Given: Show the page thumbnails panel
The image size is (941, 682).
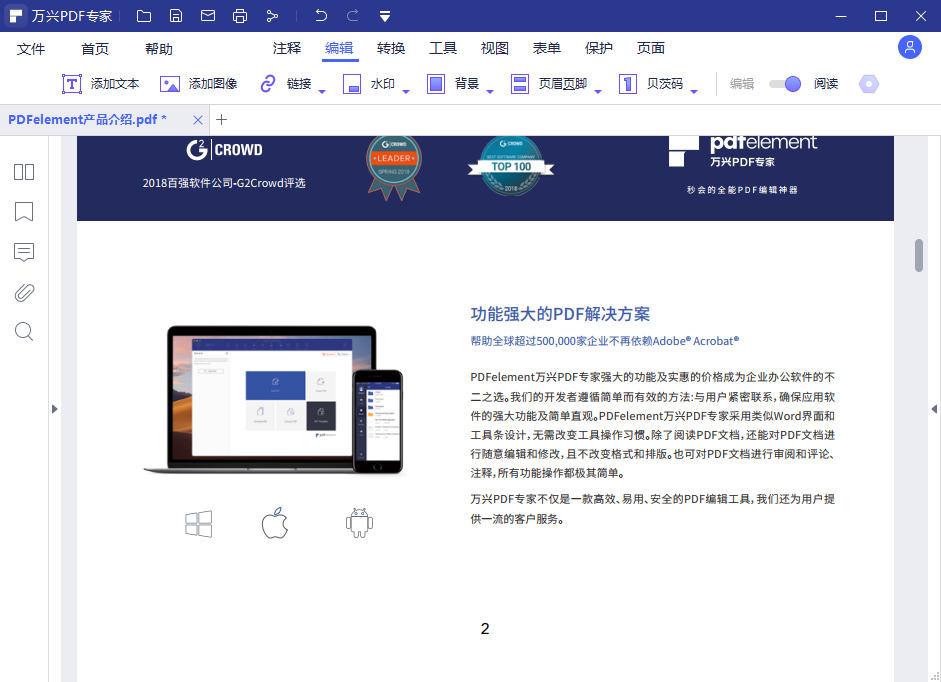Looking at the screenshot, I should pyautogui.click(x=23, y=171).
